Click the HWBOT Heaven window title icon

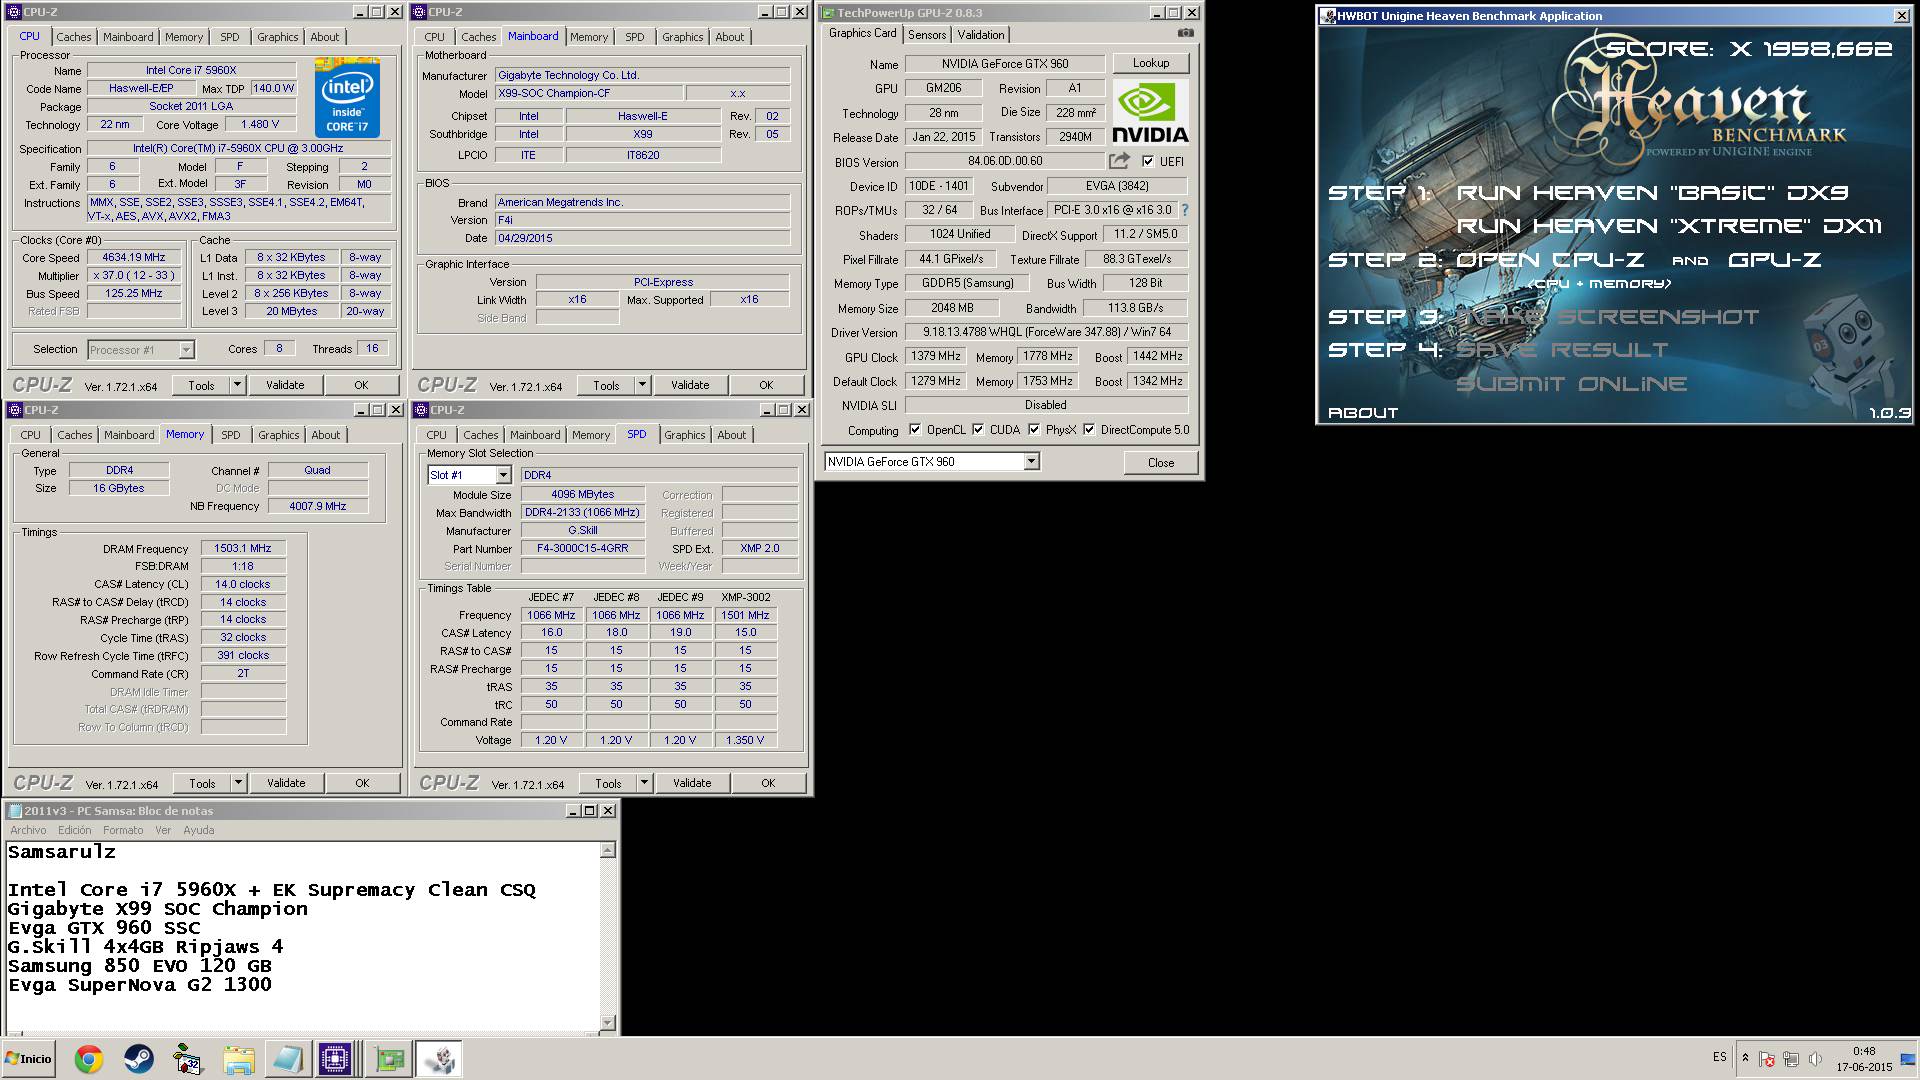coord(1328,16)
